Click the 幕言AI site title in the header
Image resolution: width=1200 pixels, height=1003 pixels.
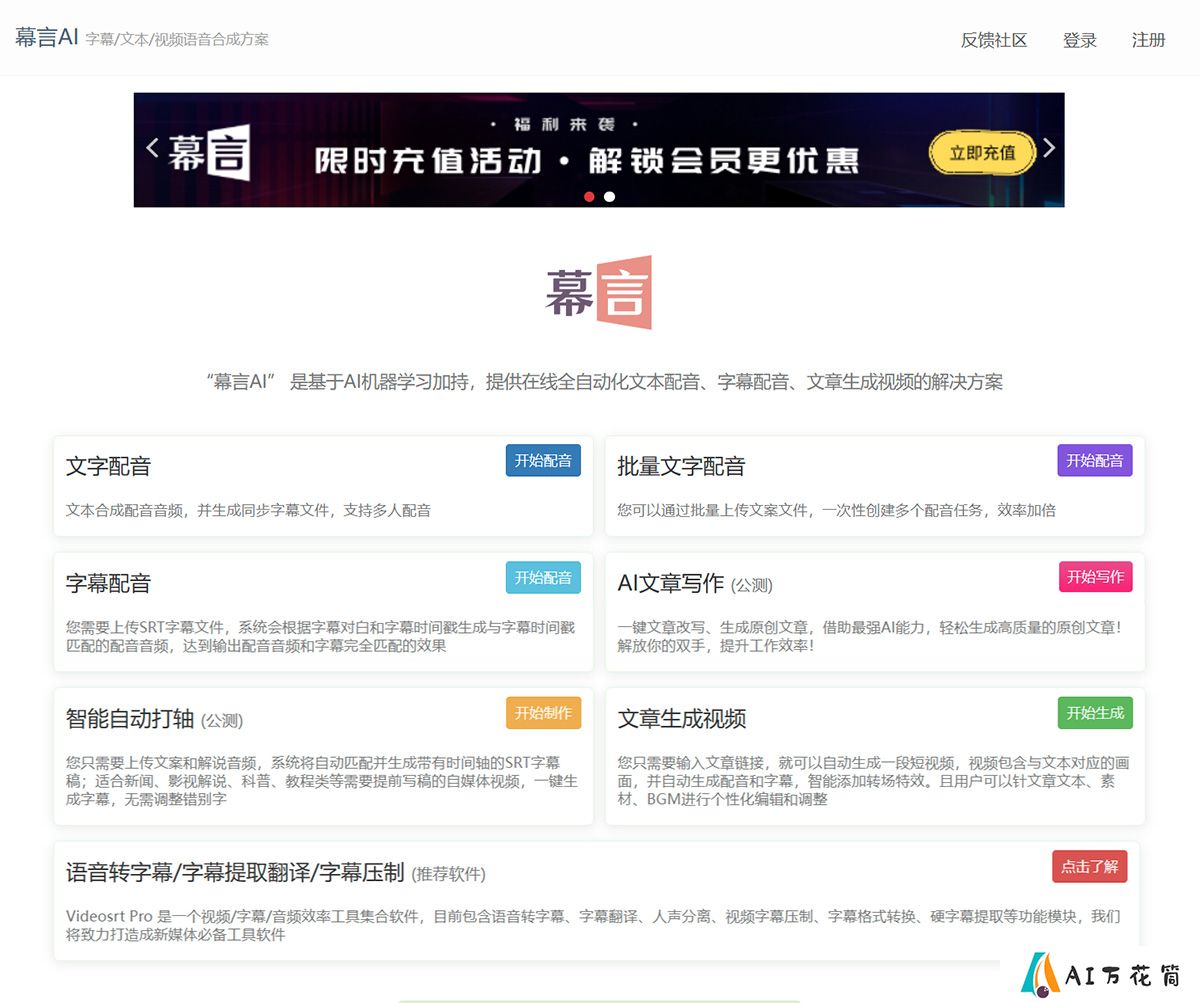46,38
